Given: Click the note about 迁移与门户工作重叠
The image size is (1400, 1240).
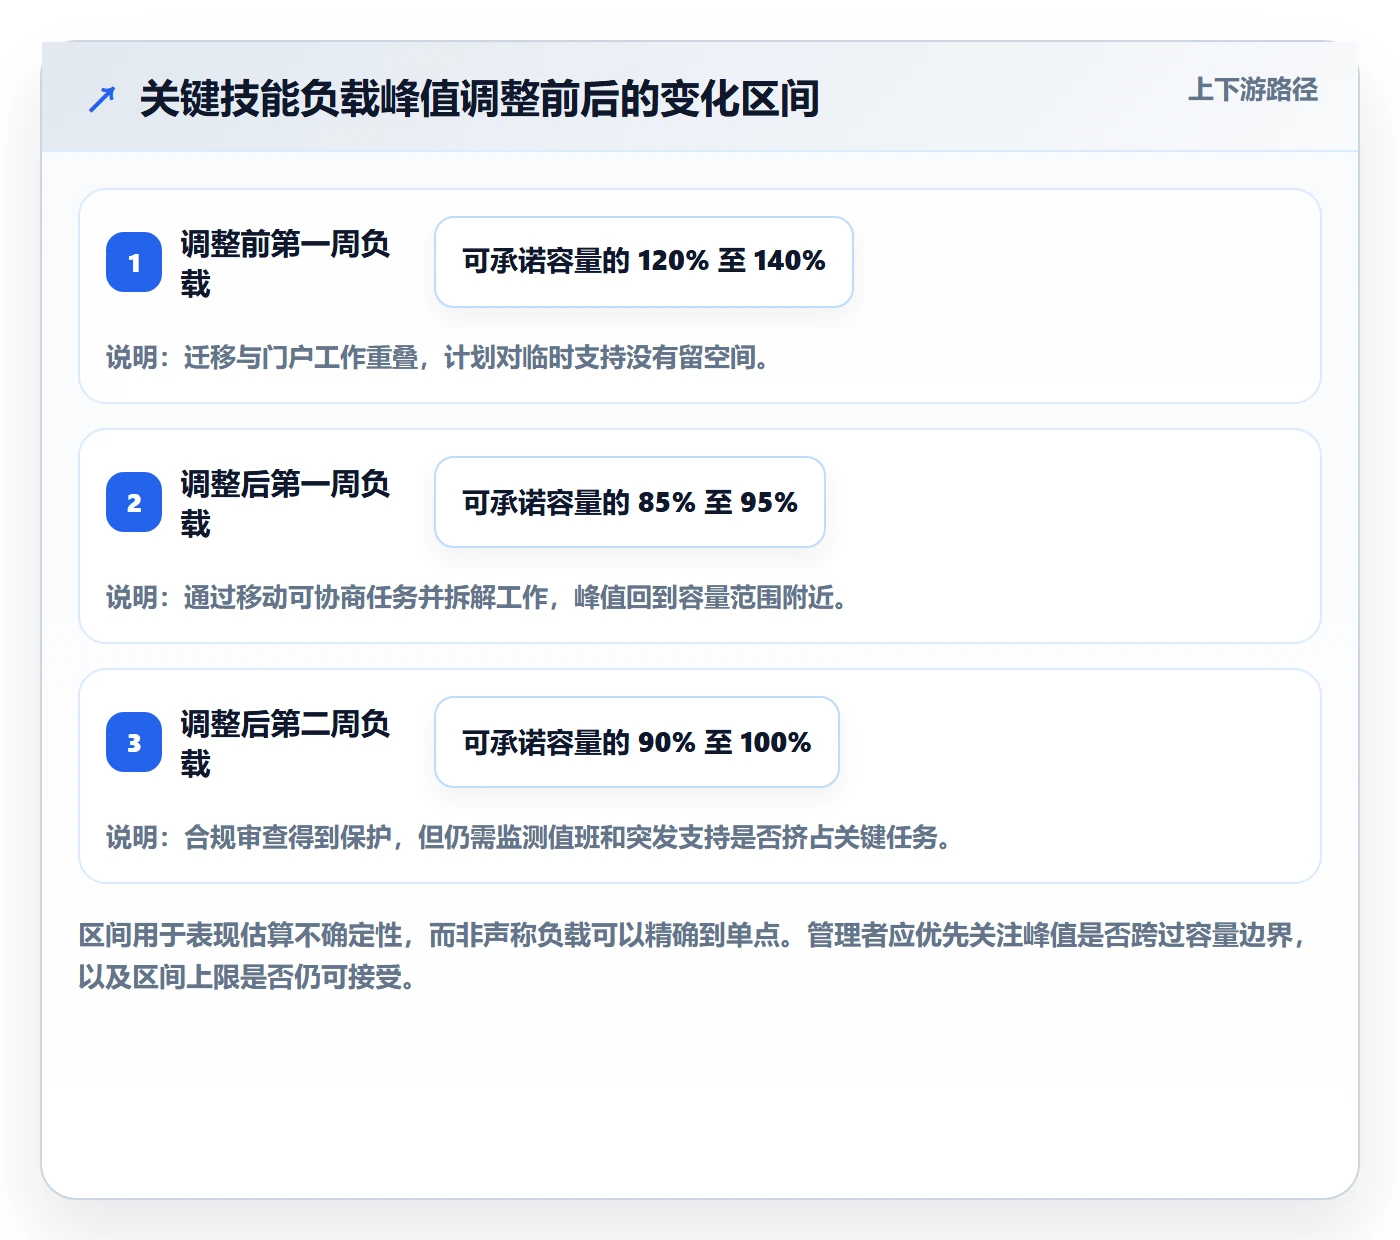Looking at the screenshot, I should pos(438,357).
